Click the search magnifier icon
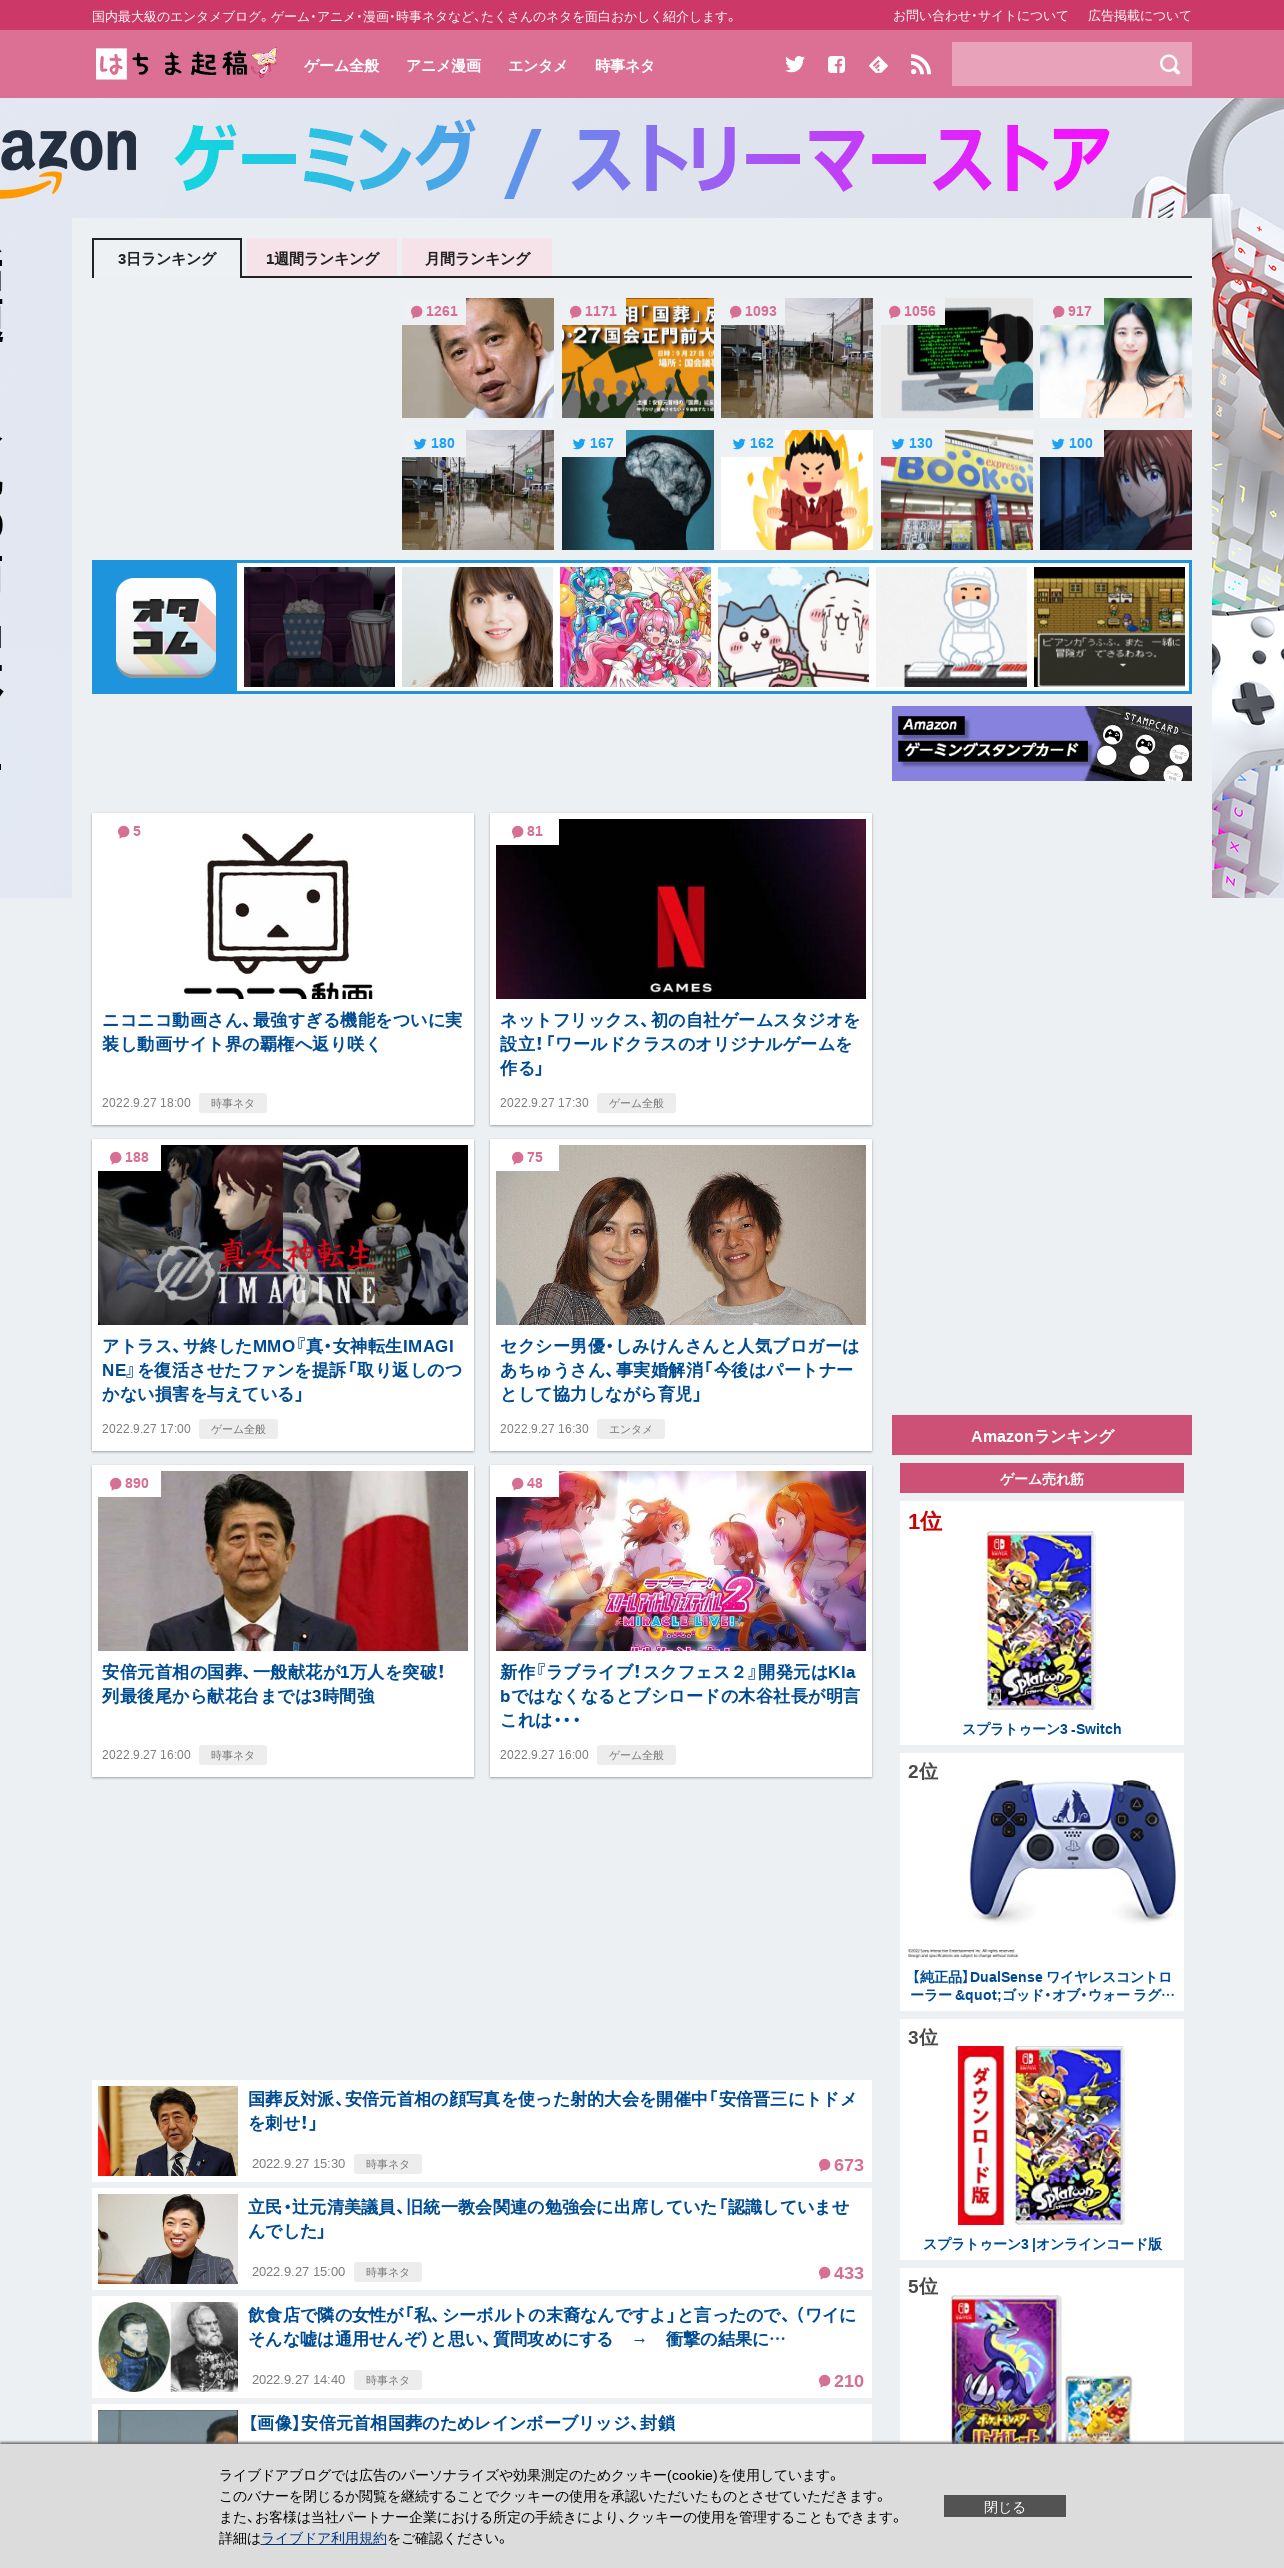 (x=1169, y=65)
